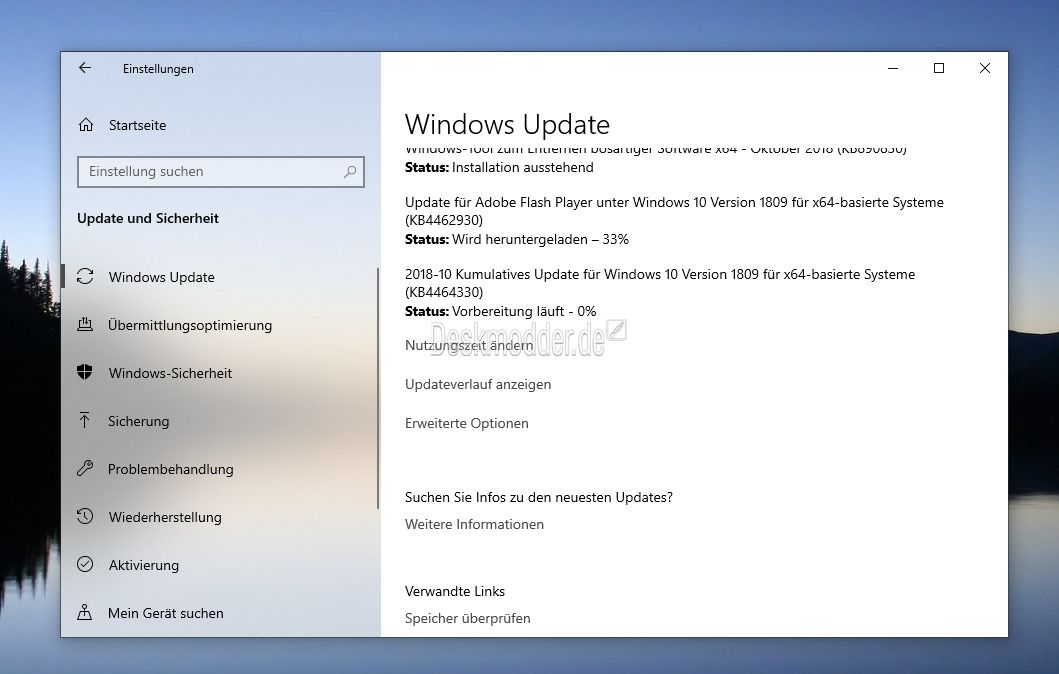Screen dimensions: 1059x674
Task: Click the Windows Update page heading
Action: click(x=507, y=124)
